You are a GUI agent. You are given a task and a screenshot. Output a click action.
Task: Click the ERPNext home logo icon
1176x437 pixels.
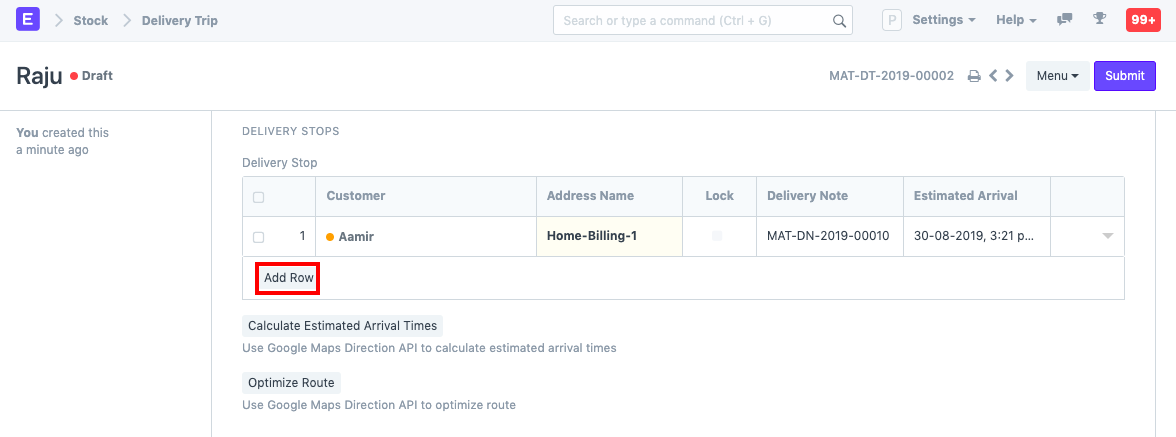coord(28,20)
